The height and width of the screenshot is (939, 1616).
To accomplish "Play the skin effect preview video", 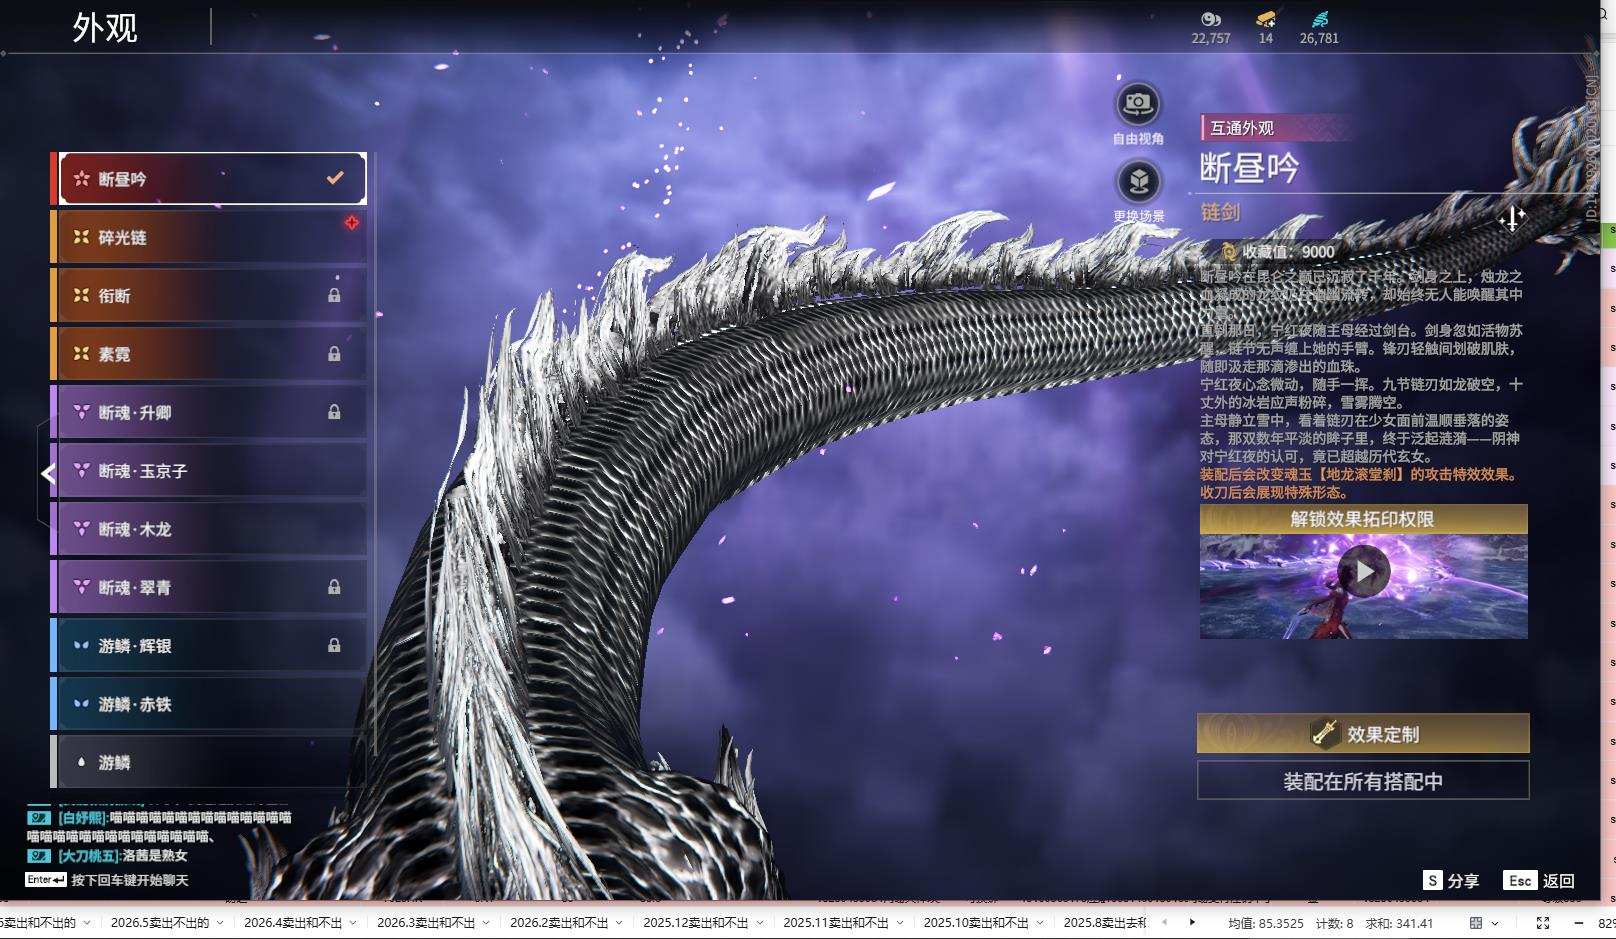I will 1363,571.
